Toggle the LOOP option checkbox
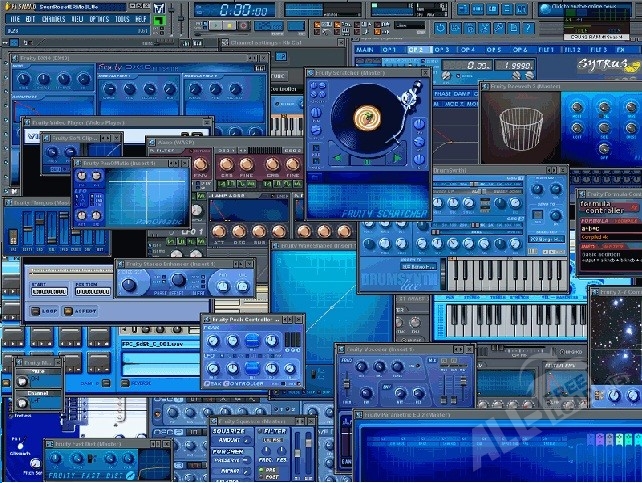The width and height of the screenshot is (642, 483). tap(37, 311)
